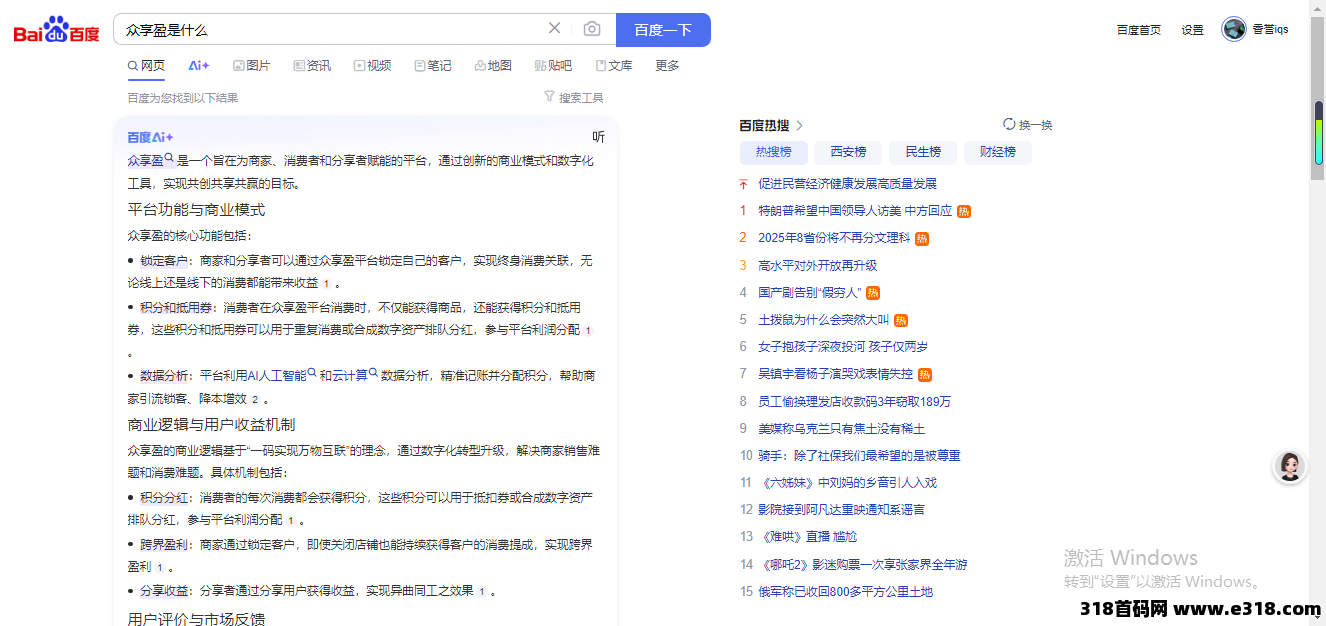The width and height of the screenshot is (1326, 626).
Task: Open the user avatar profile picture
Action: [x=1234, y=29]
